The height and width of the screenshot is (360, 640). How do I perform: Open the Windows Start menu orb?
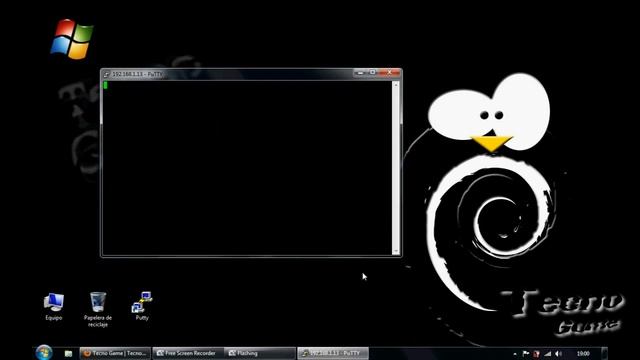click(44, 353)
